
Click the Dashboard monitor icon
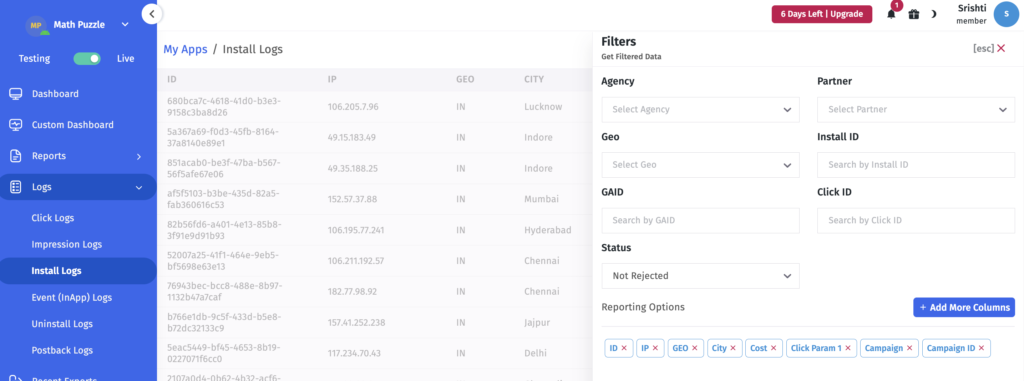coord(16,94)
